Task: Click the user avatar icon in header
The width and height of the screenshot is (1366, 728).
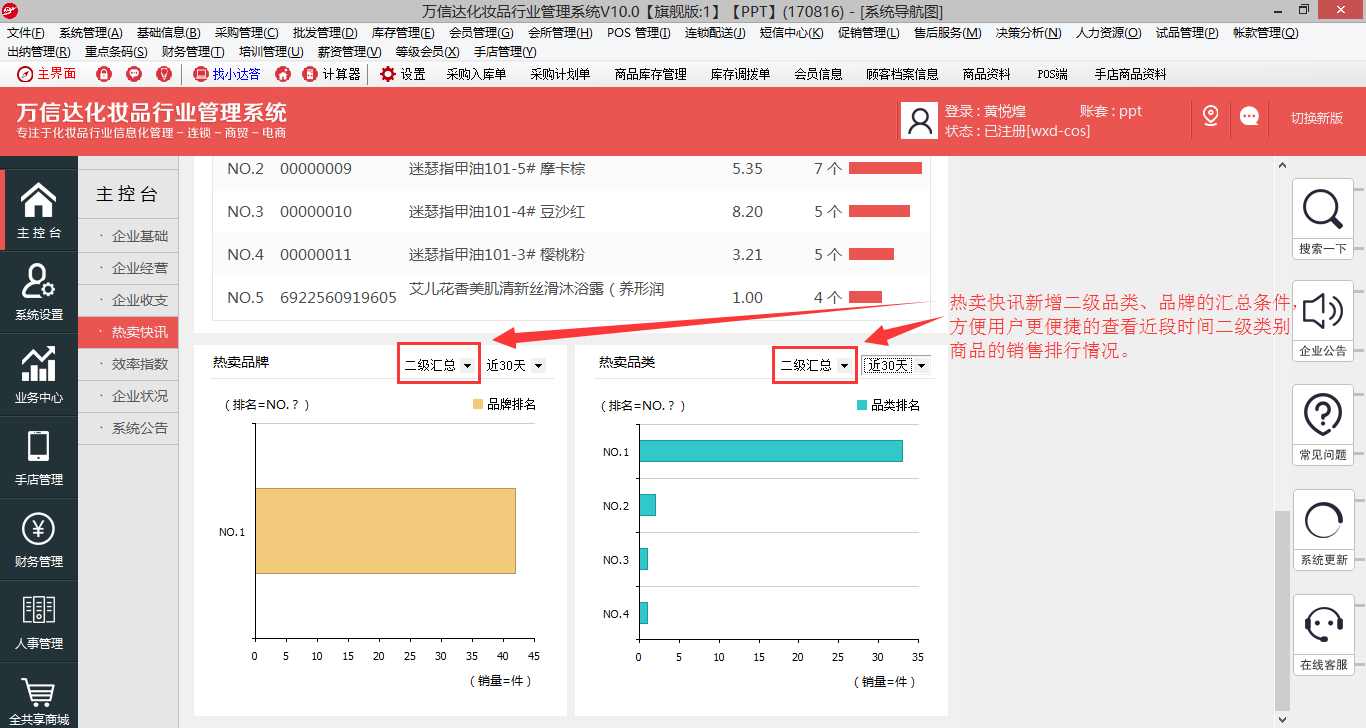Action: click(x=919, y=120)
